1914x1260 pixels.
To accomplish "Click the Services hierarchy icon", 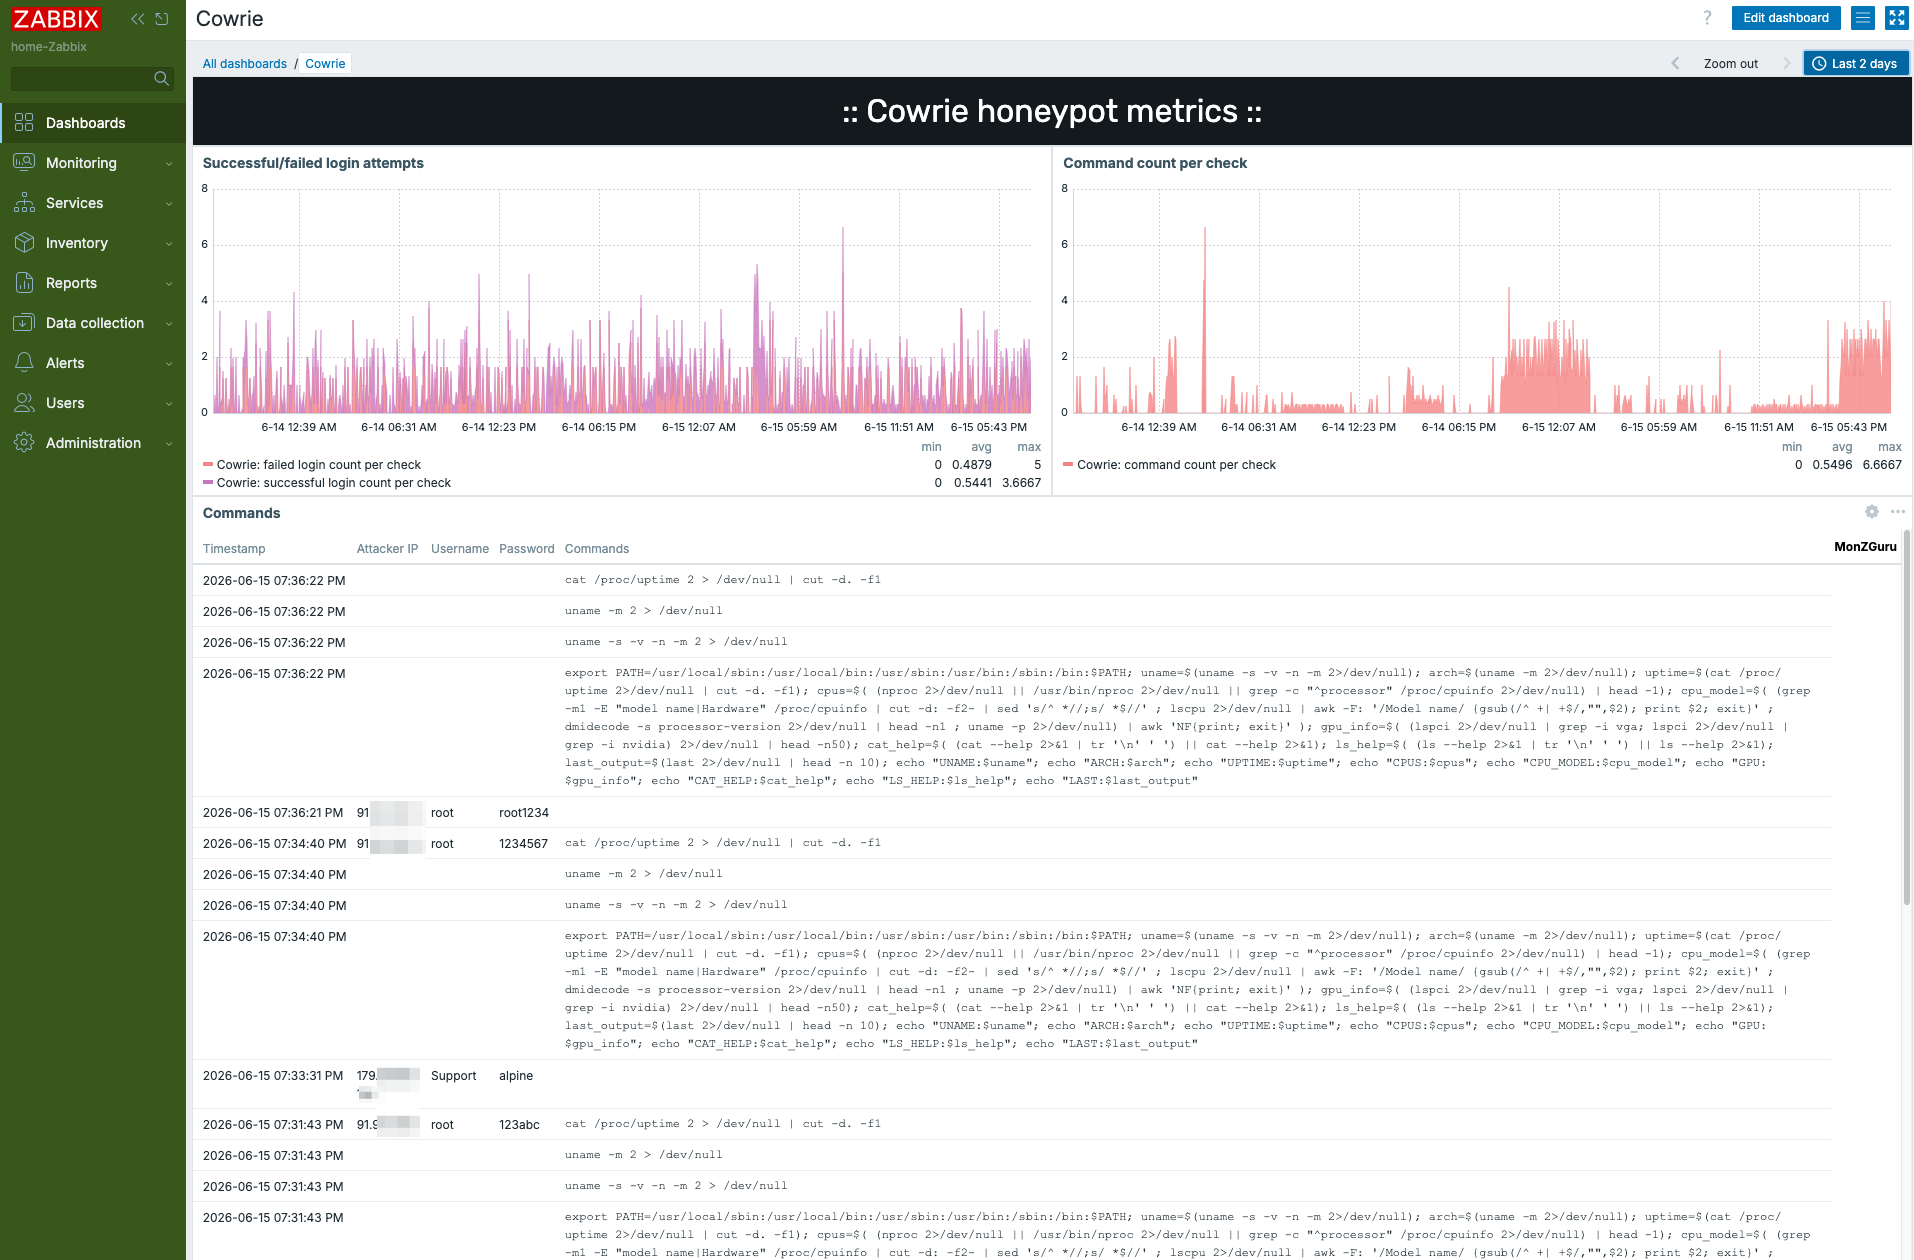I will click(x=24, y=202).
